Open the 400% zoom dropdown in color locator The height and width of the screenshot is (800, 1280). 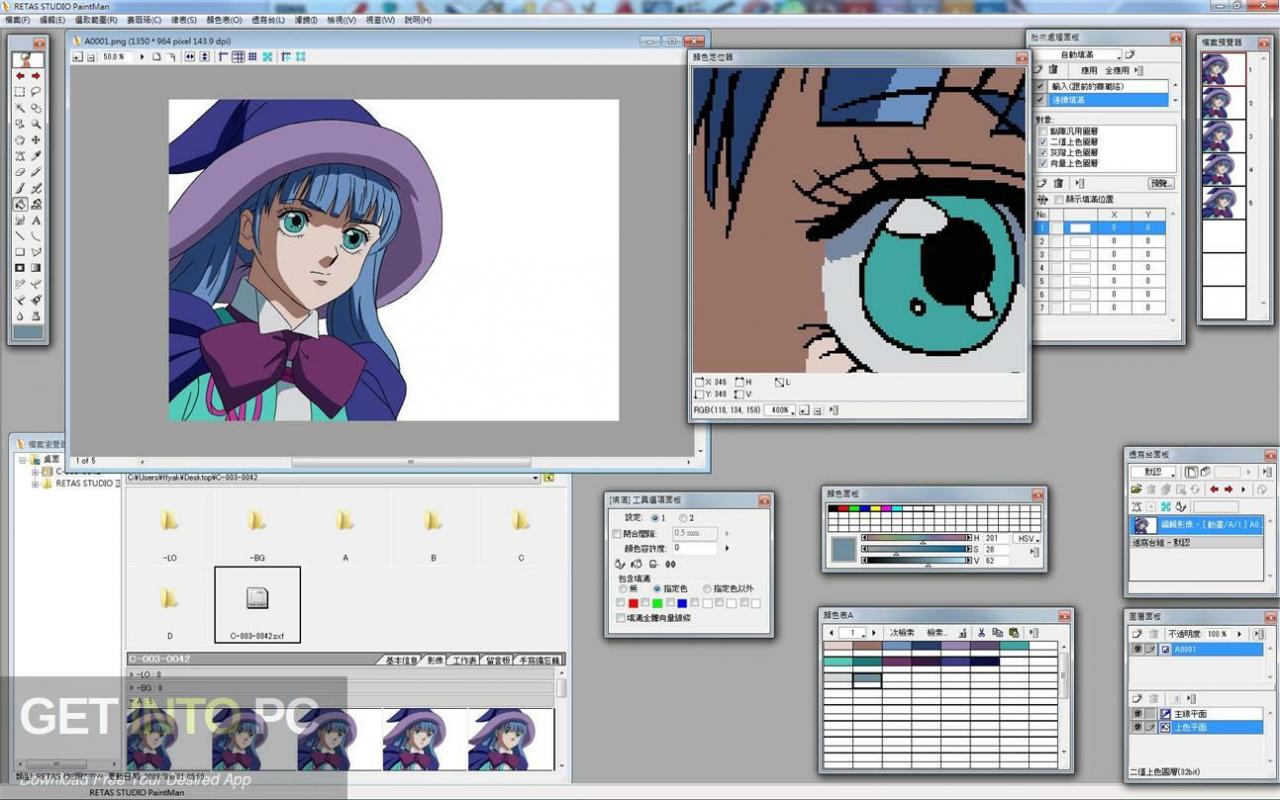point(780,410)
